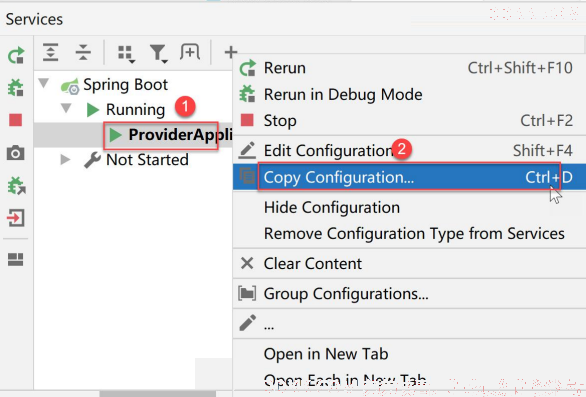Collapse the Running tree group
Viewport: 586px width, 397px height.
(x=66, y=108)
